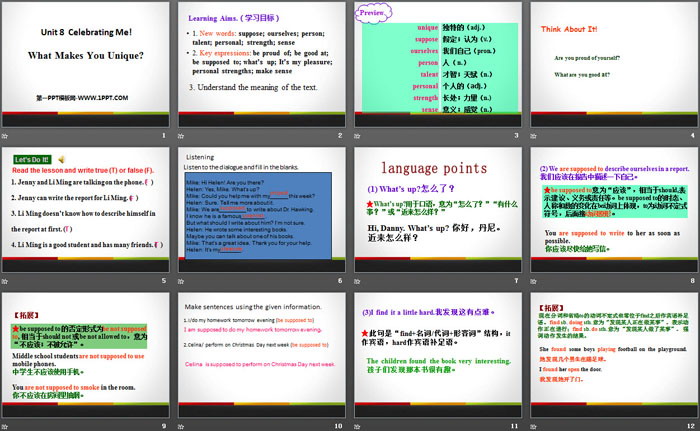Open the Listening dialogue slide
This screenshot has width=700, height=431.
click(x=260, y=213)
